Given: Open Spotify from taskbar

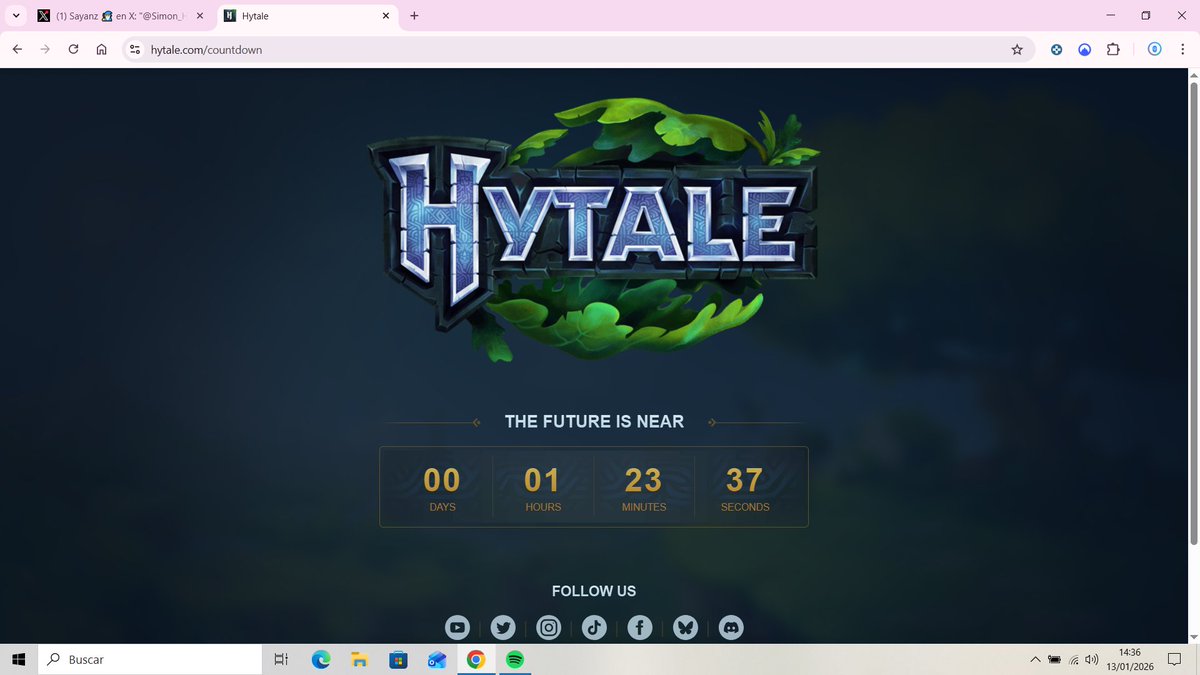Looking at the screenshot, I should [515, 659].
